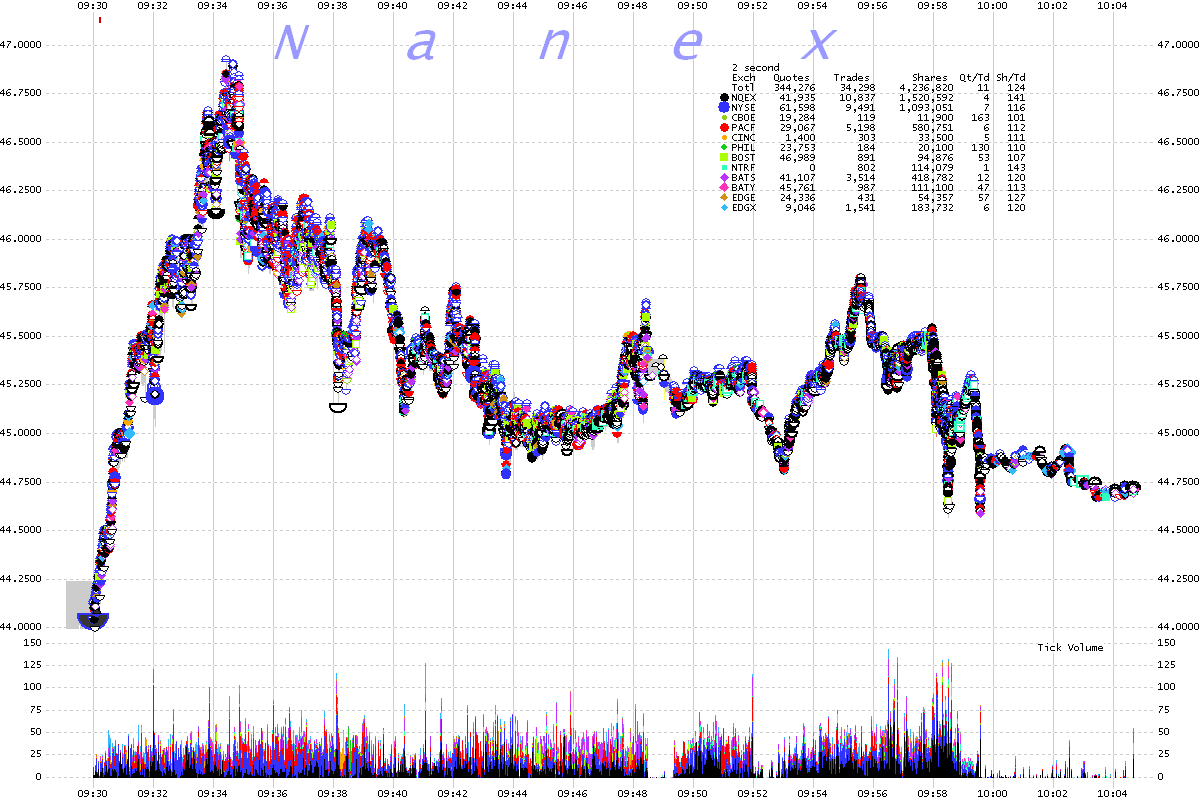1200x800 pixels.
Task: Click the "BATS" exchange name
Action: tap(744, 177)
